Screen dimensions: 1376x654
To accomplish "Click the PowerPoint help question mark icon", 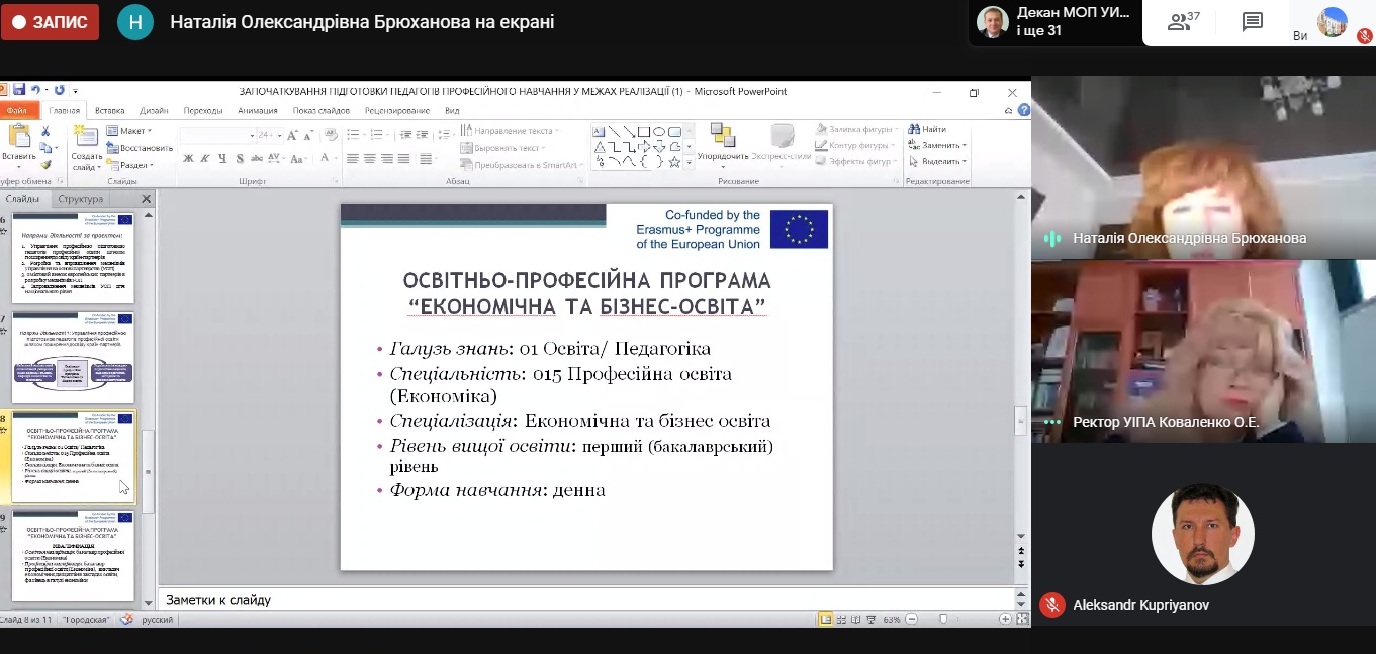I will [1024, 110].
